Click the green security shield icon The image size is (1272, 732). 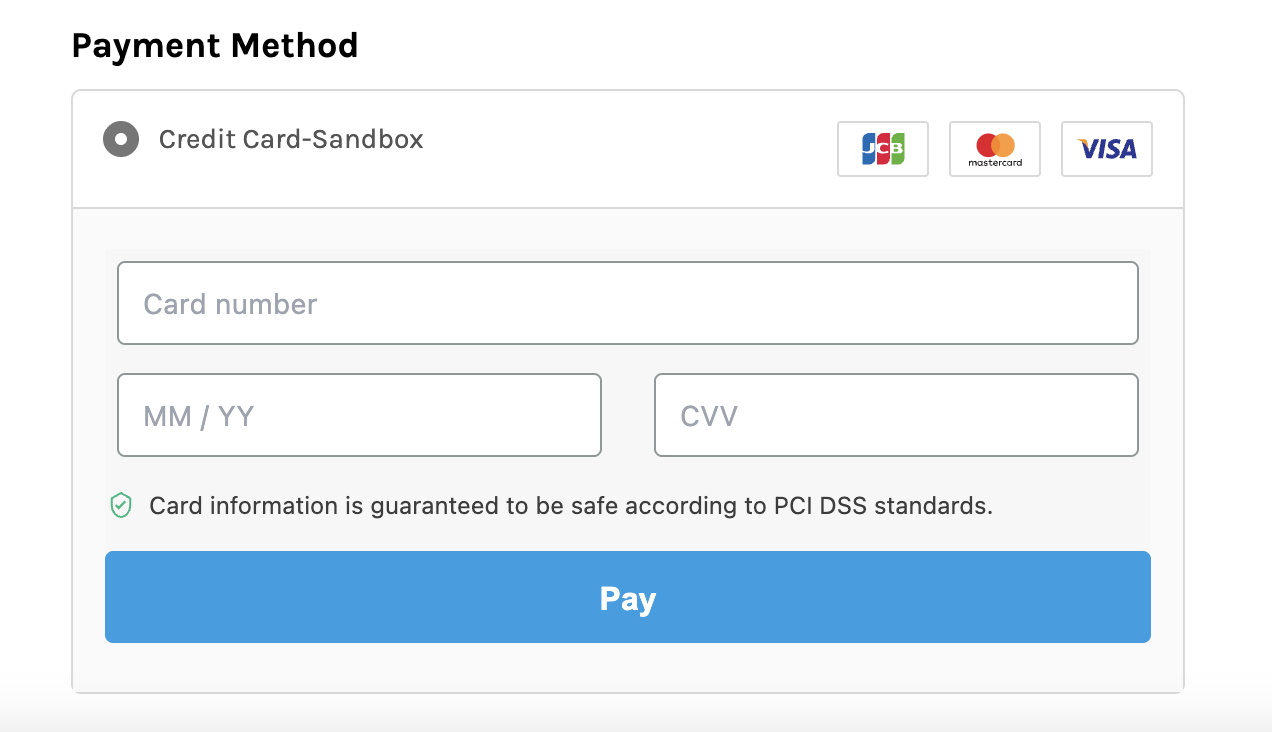[121, 505]
